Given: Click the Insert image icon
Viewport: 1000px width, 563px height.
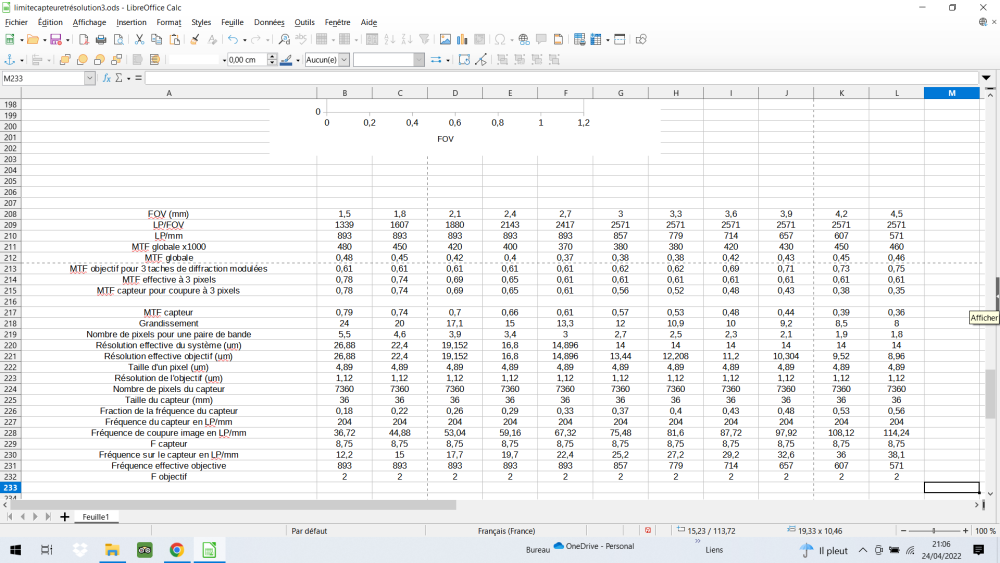Looking at the screenshot, I should (x=445, y=40).
